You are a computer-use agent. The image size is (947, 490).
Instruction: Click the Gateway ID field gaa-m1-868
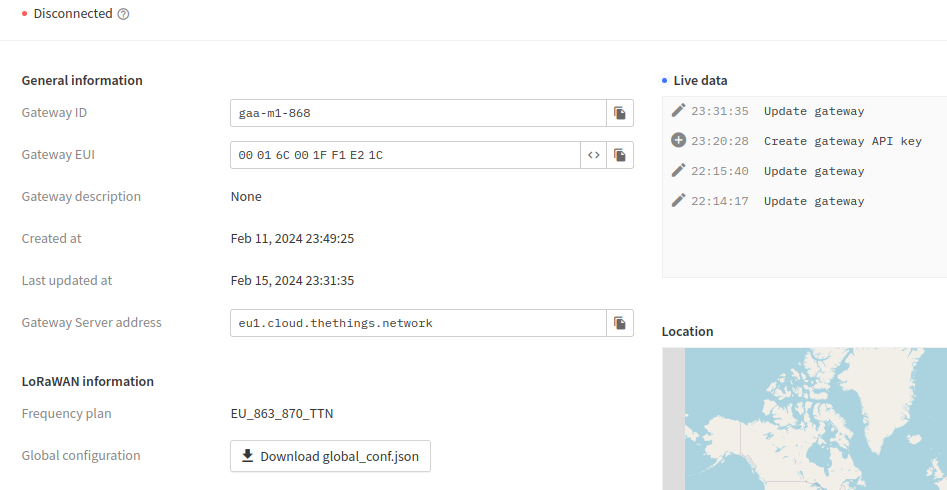pos(418,113)
